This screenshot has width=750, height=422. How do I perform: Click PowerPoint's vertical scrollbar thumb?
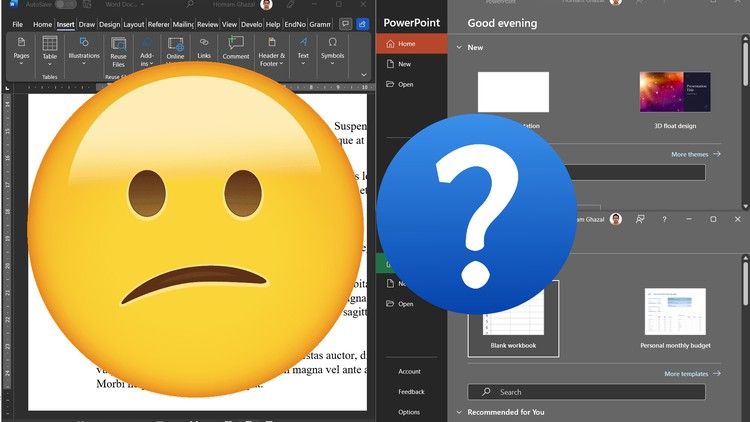[745, 67]
